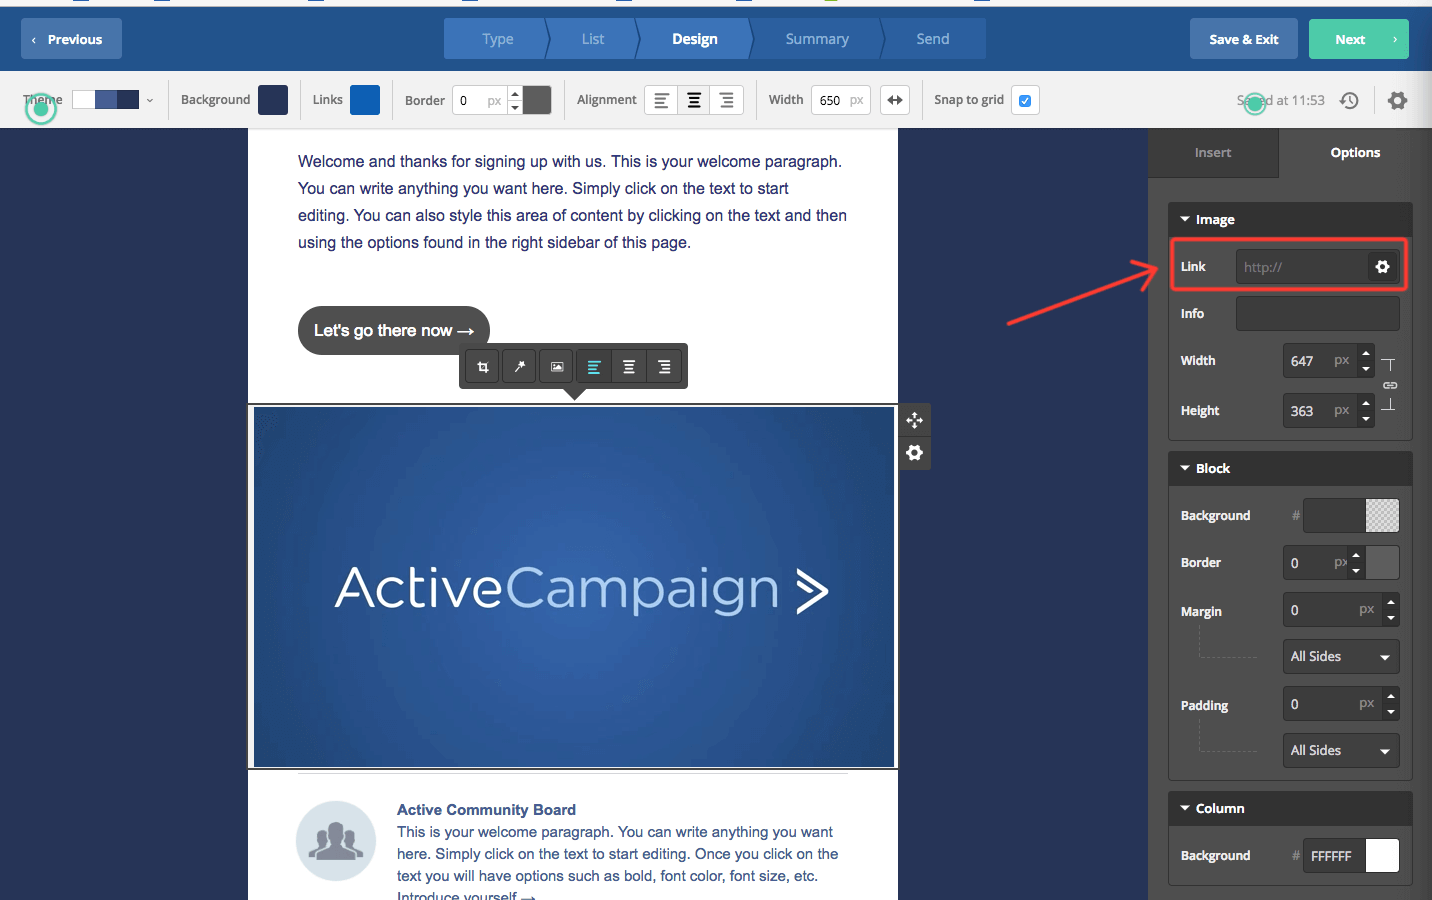Viewport: 1432px width, 900px height.
Task: Open campaign settings gear in top toolbar
Action: point(1398,100)
